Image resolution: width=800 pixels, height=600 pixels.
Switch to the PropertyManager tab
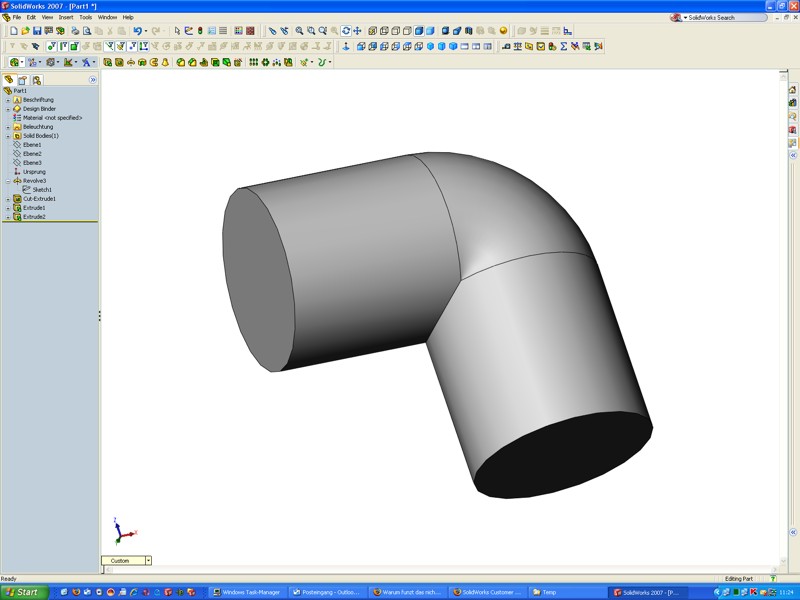click(22, 80)
